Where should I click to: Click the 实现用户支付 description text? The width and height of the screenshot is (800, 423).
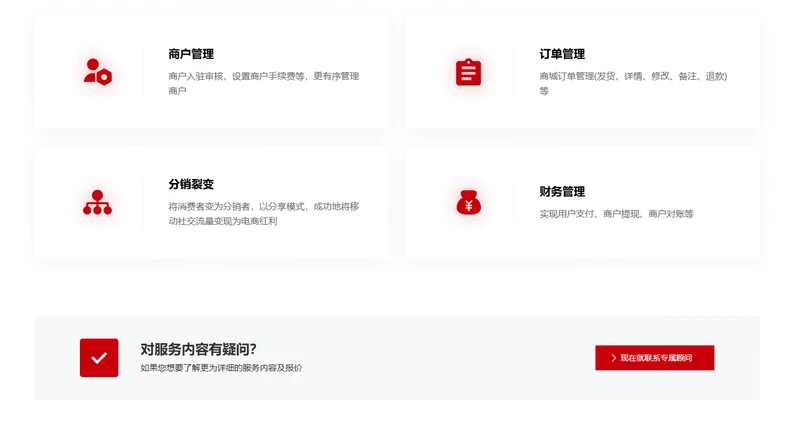[616, 214]
